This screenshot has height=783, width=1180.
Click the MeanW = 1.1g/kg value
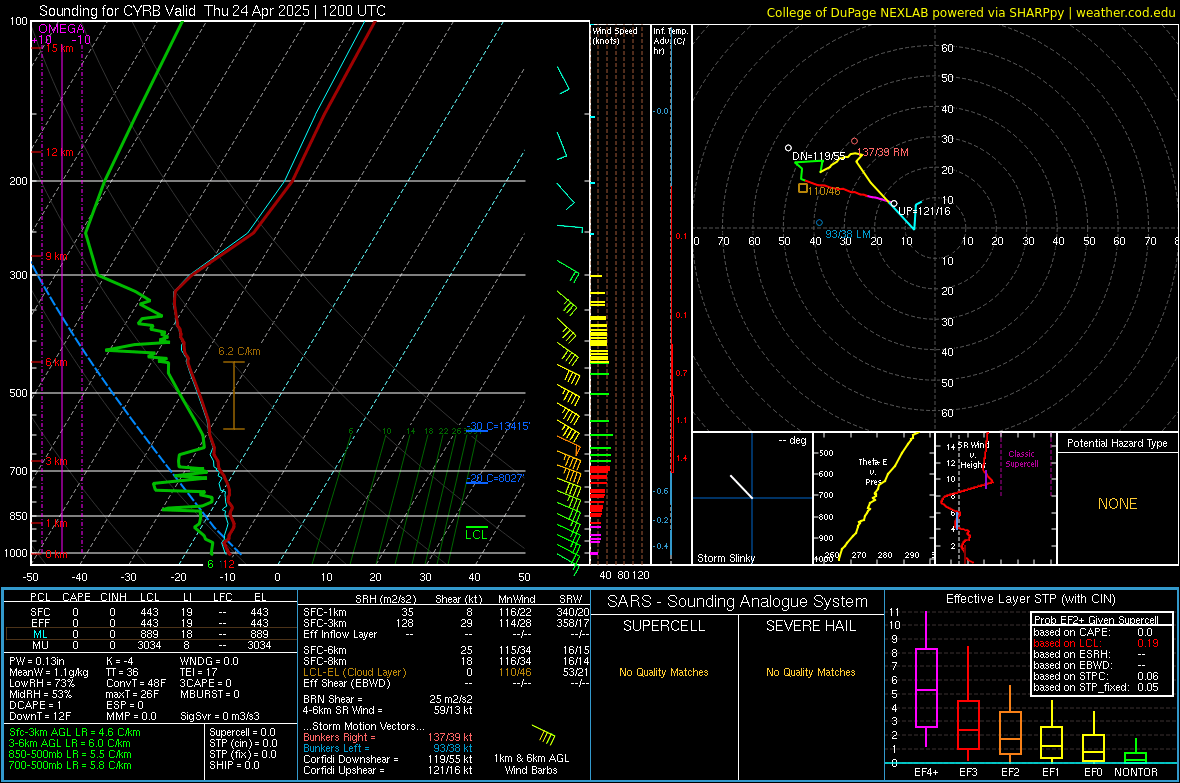point(49,672)
